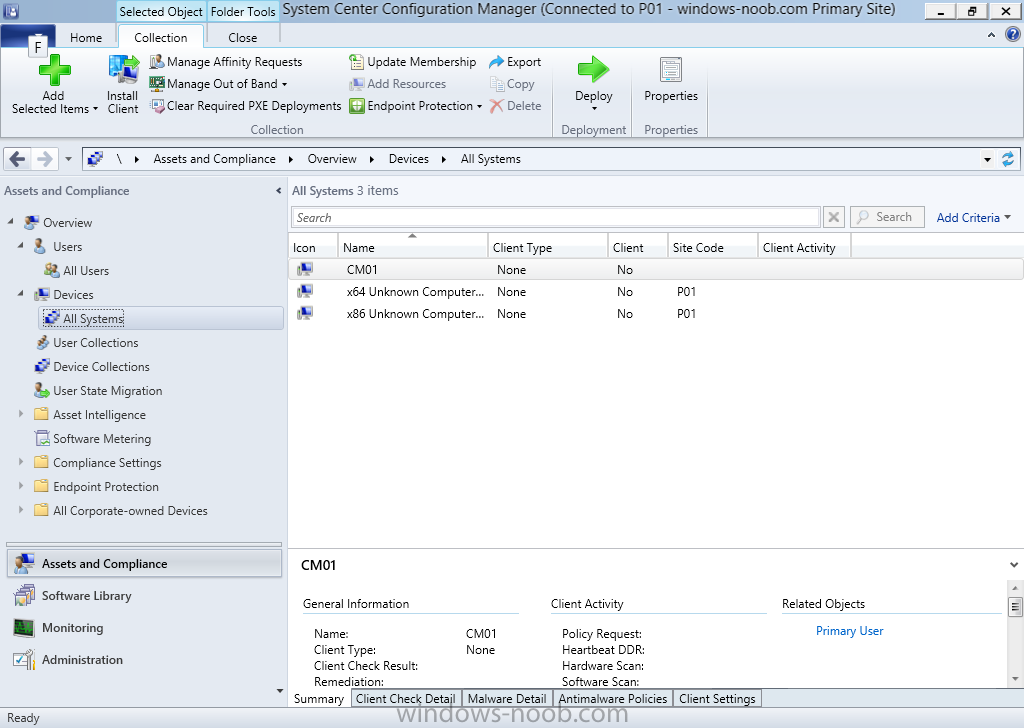Click the Add Selected Items green plus icon
The width and height of the screenshot is (1024, 728).
[55, 70]
